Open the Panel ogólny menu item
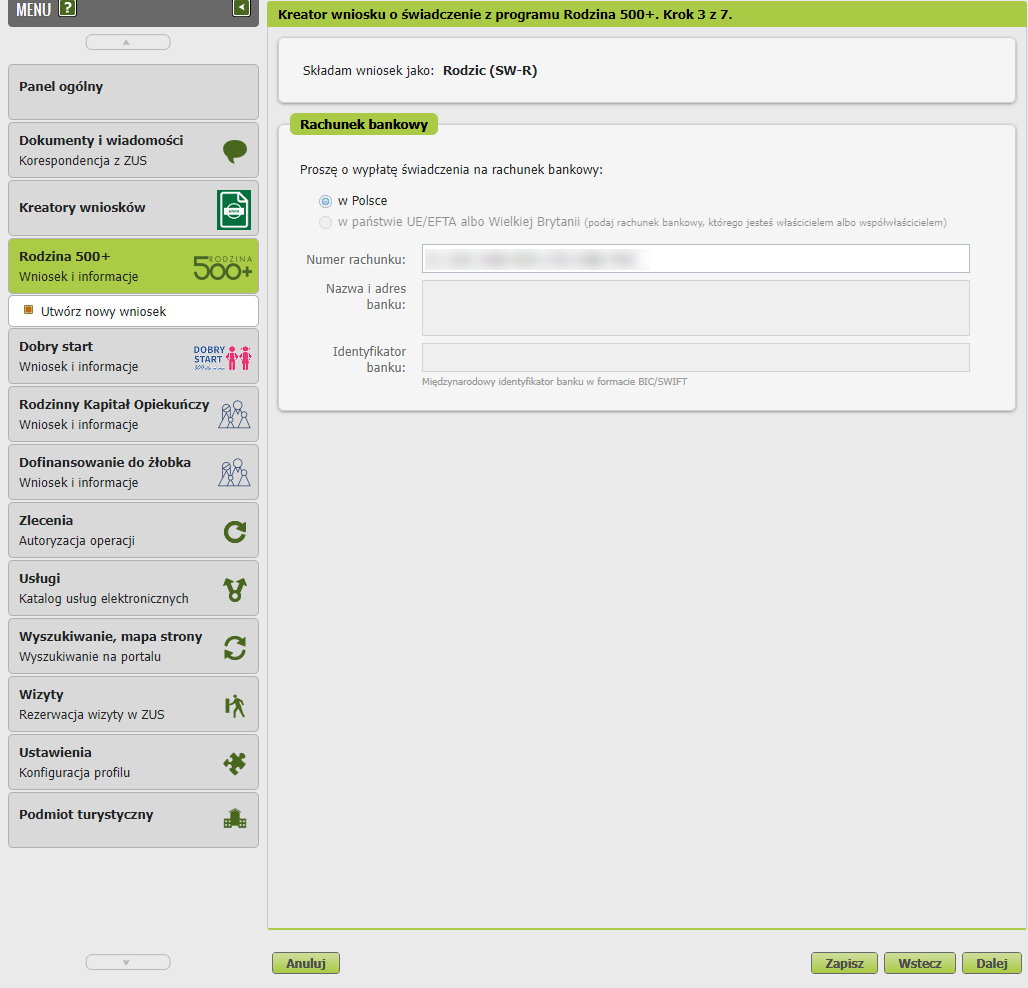1028x988 pixels. [133, 92]
